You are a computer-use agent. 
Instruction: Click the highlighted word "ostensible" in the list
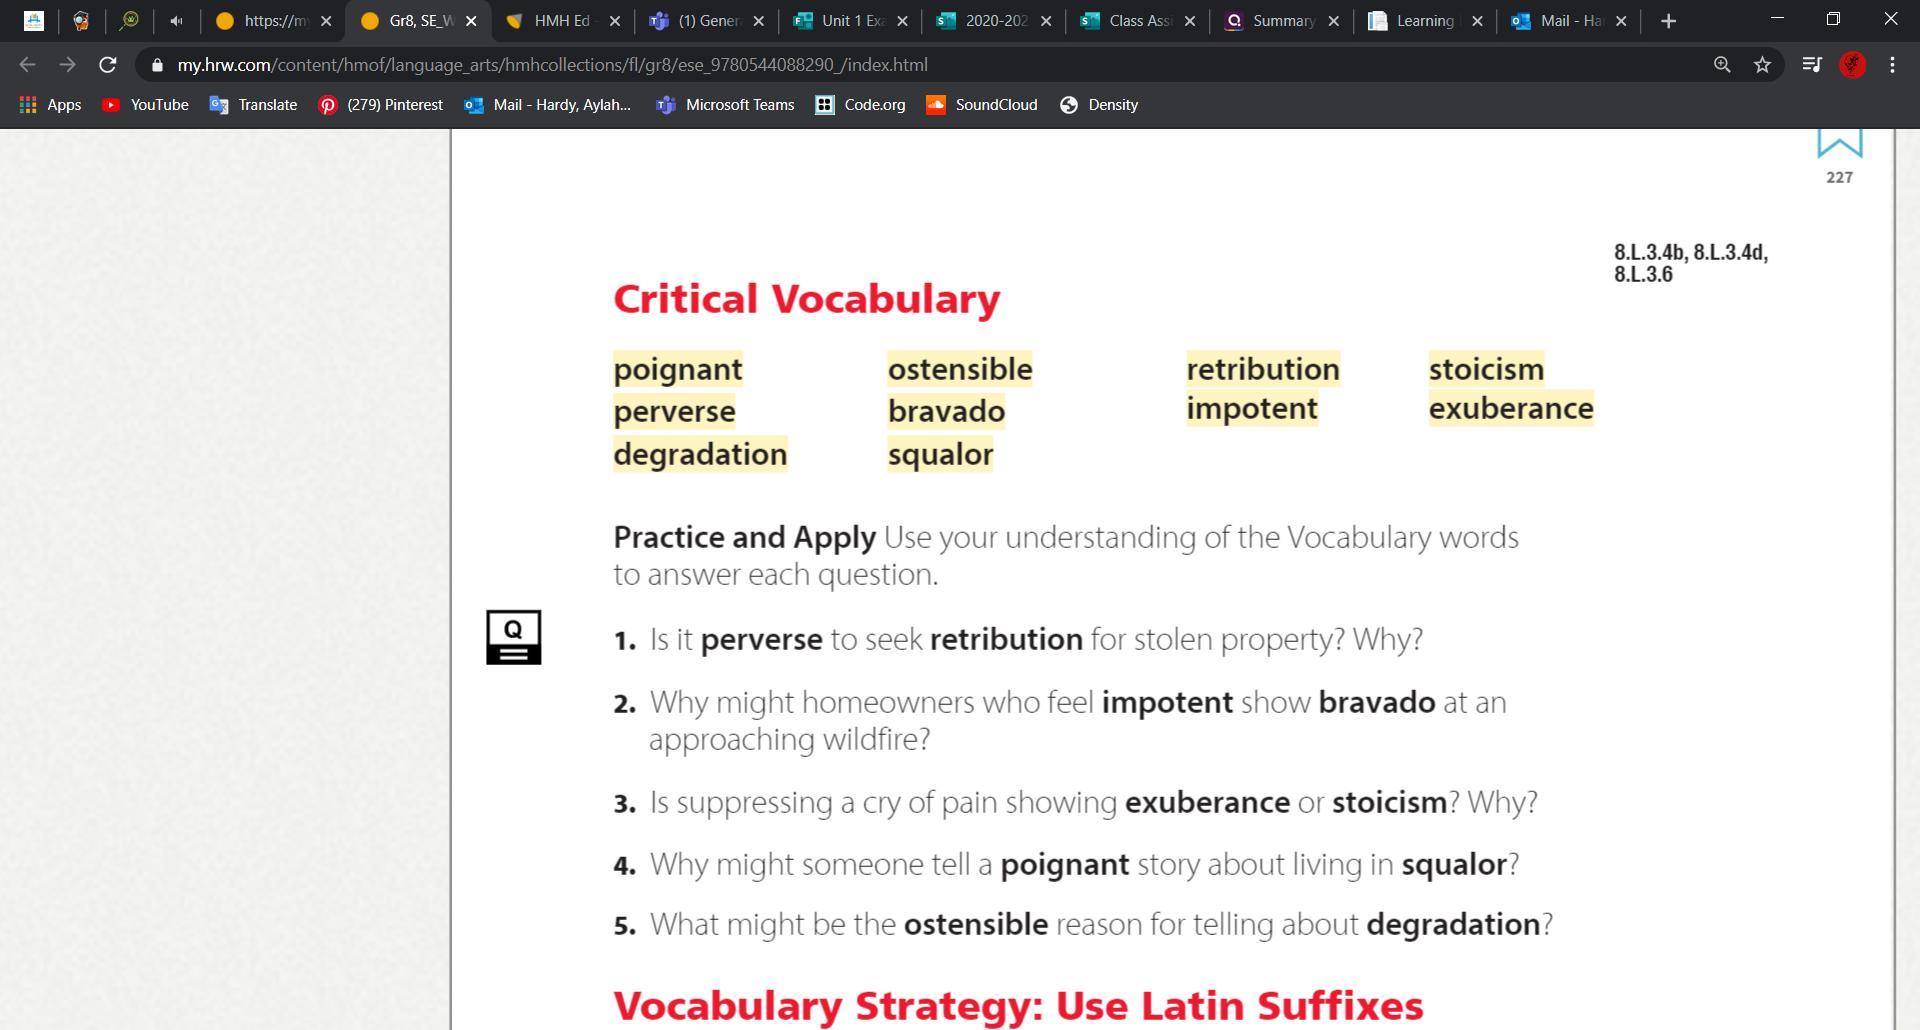point(960,370)
